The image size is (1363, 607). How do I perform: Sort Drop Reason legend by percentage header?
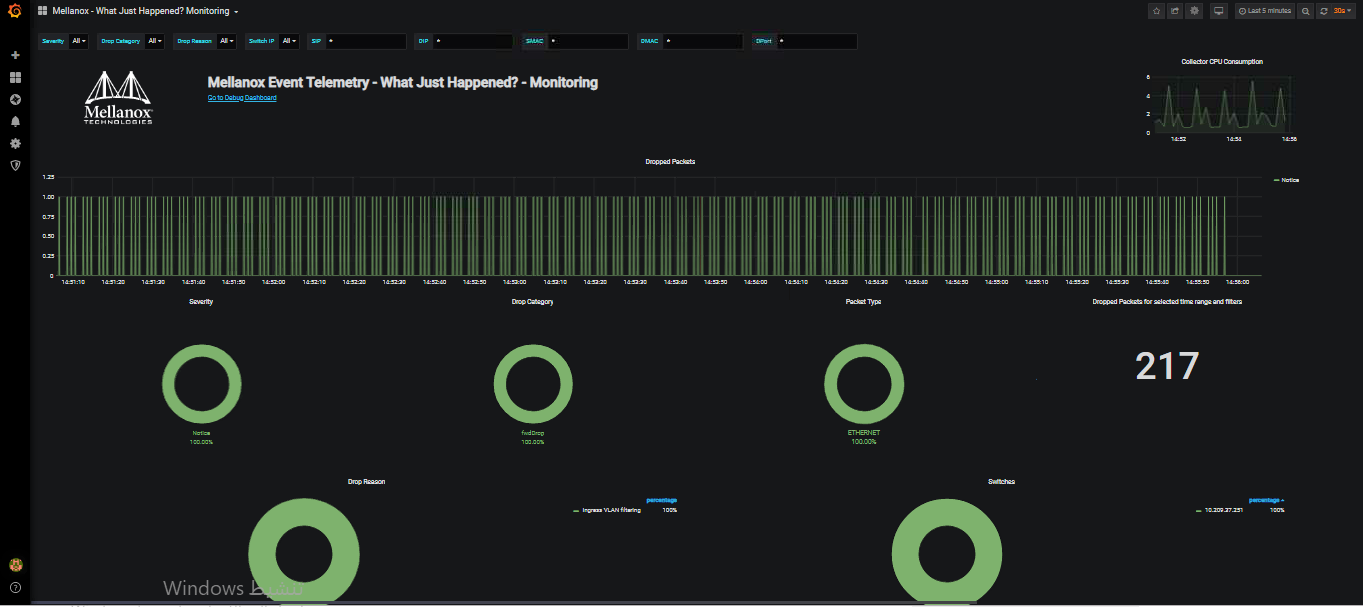[662, 500]
